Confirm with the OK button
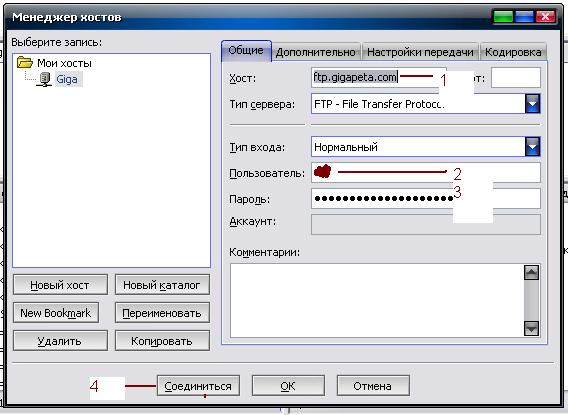 tap(288, 386)
